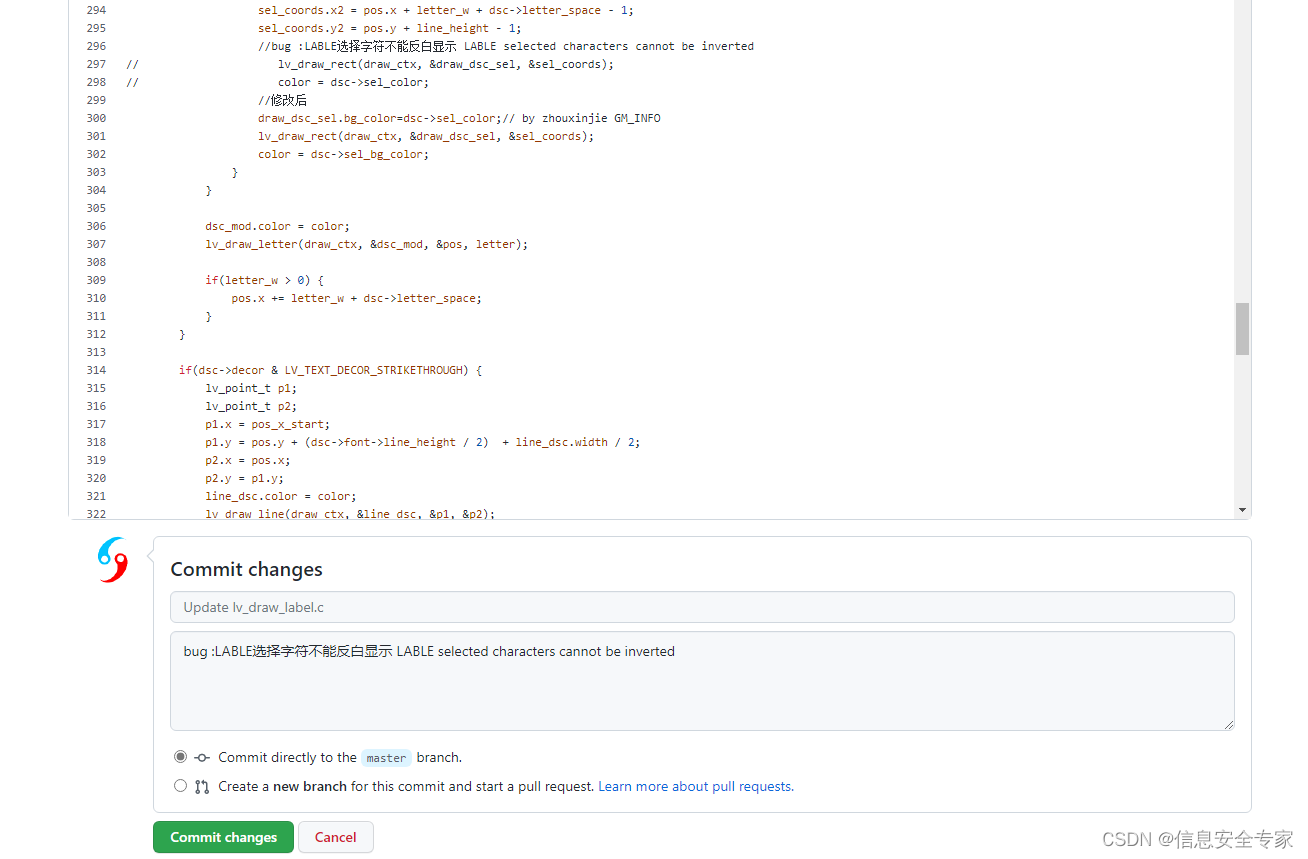Select "Create a new branch for this commit"

coord(180,785)
